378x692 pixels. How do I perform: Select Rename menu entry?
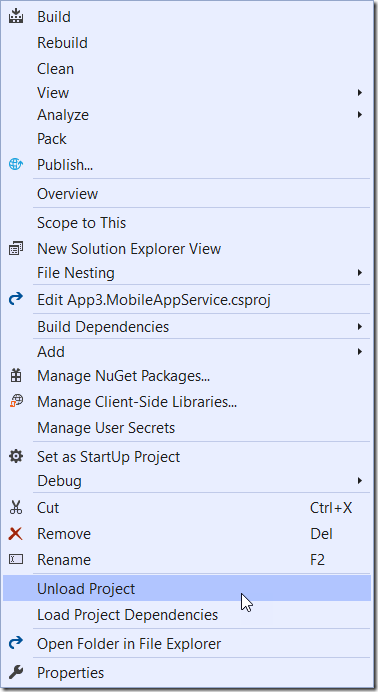187,560
